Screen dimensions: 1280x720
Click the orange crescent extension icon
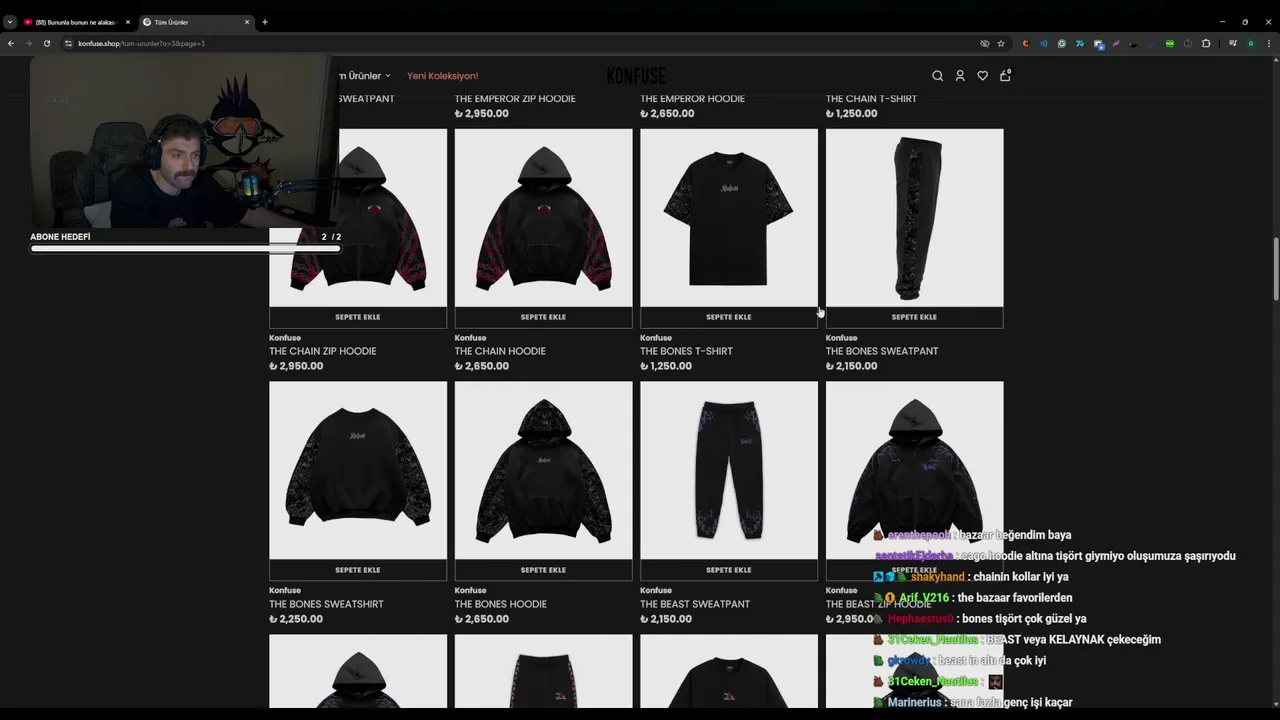coord(1026,43)
